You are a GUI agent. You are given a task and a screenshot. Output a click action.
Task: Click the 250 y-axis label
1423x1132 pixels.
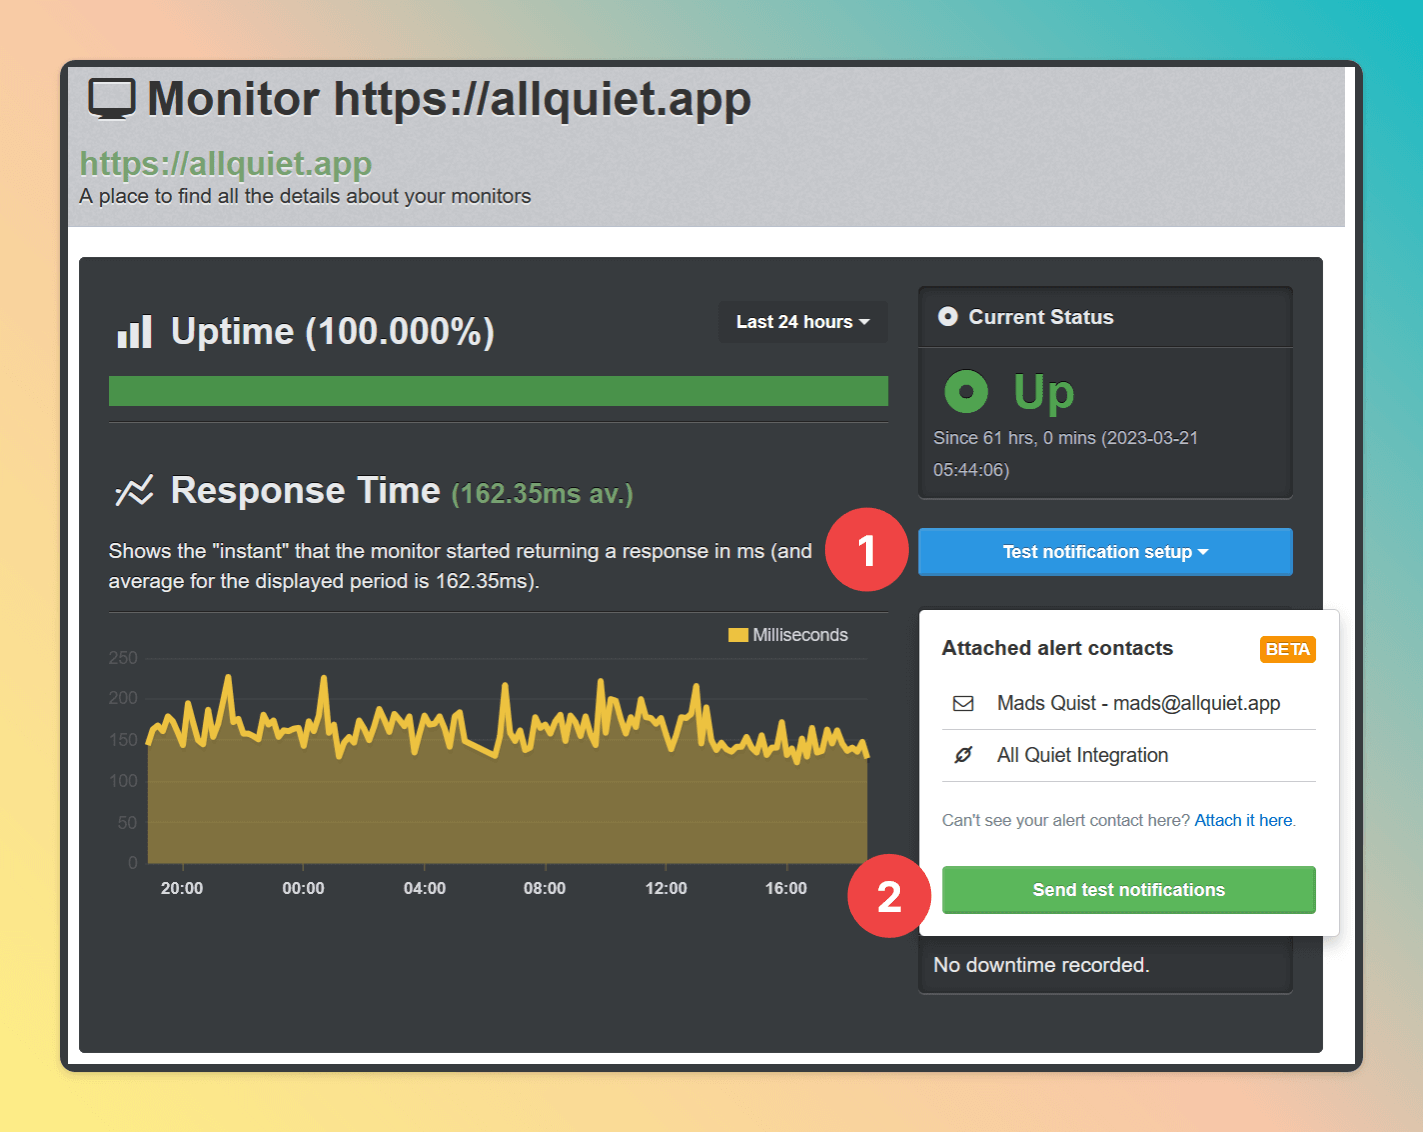pyautogui.click(x=123, y=658)
